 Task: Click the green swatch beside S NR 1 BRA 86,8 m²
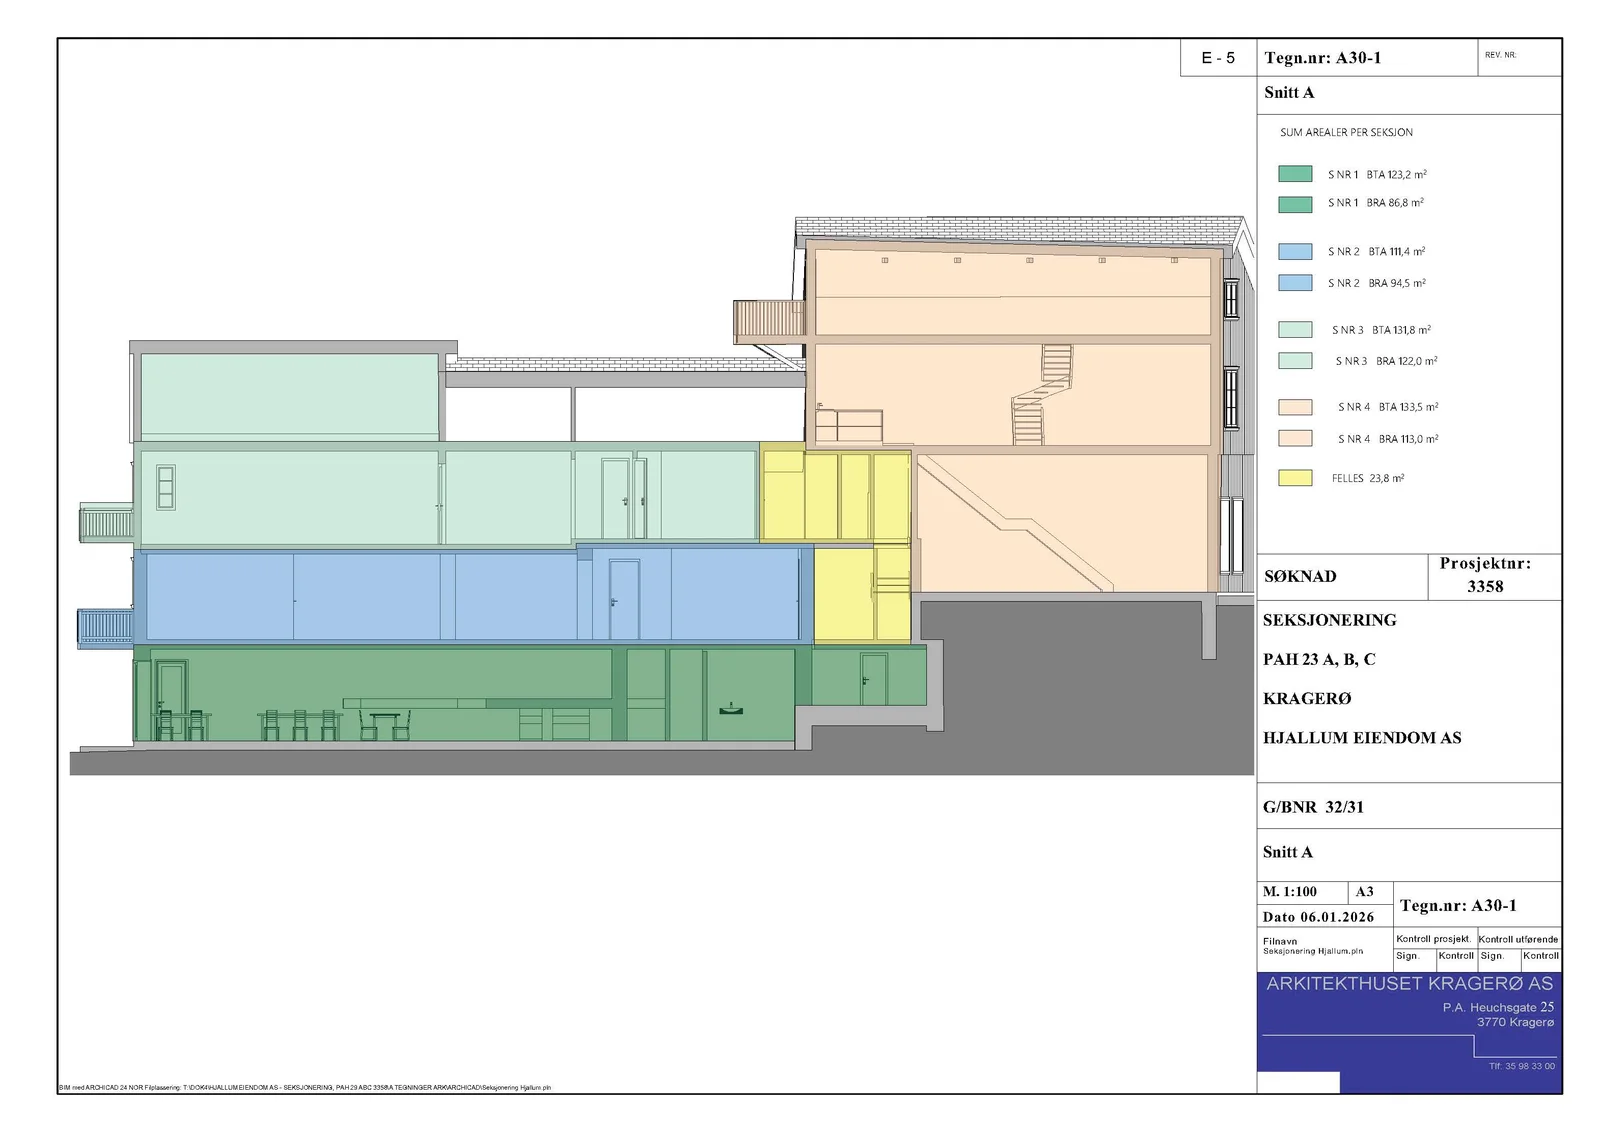tap(1295, 204)
